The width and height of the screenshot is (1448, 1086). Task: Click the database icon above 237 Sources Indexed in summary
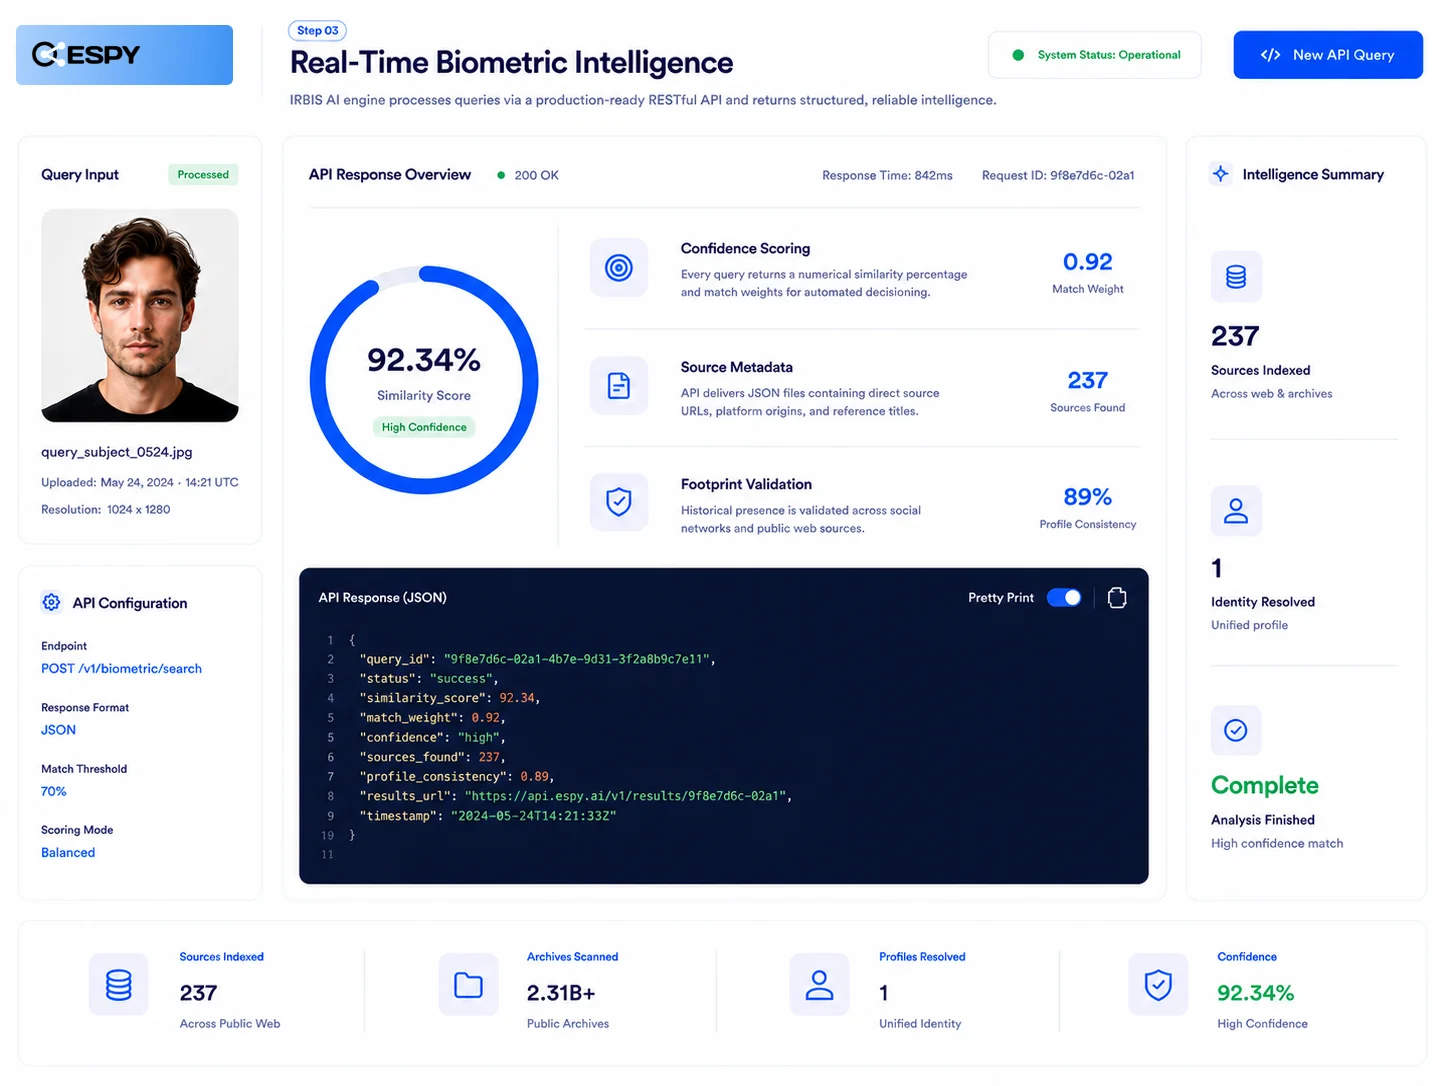tap(1236, 276)
